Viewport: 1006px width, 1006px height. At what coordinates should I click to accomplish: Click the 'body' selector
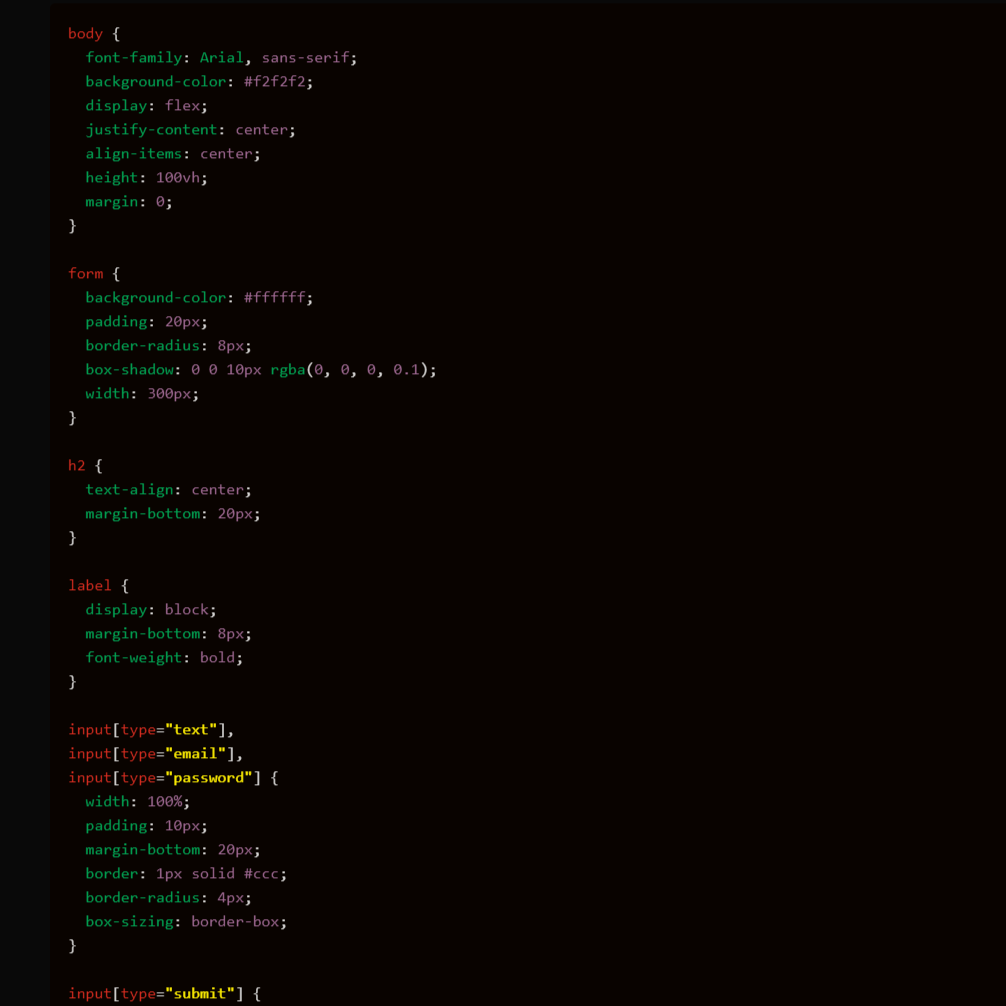(85, 33)
